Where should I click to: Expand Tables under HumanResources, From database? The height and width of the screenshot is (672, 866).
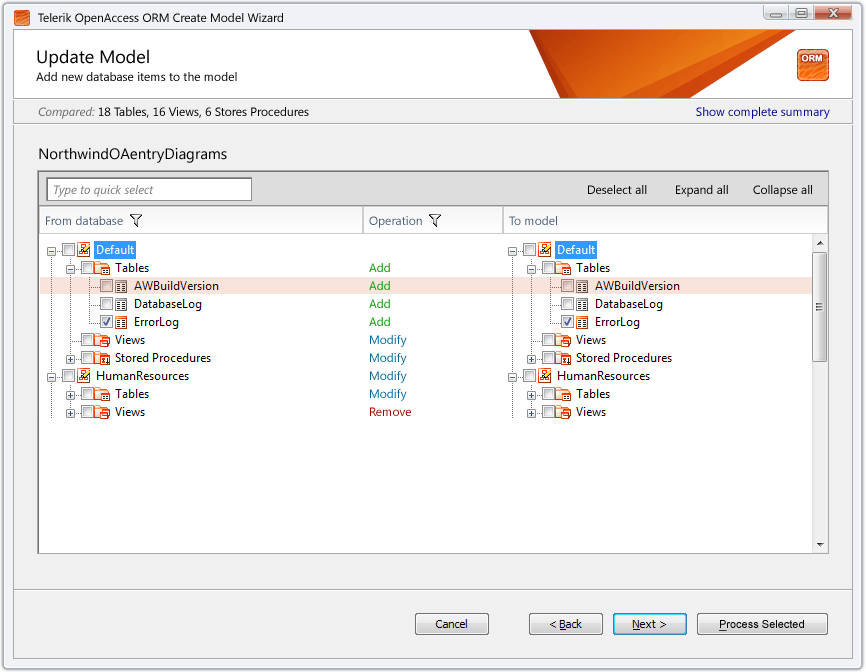[70, 395]
